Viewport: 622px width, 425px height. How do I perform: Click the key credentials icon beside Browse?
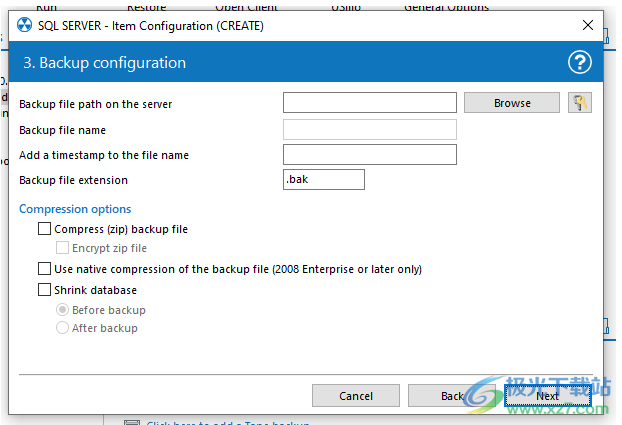coord(580,103)
